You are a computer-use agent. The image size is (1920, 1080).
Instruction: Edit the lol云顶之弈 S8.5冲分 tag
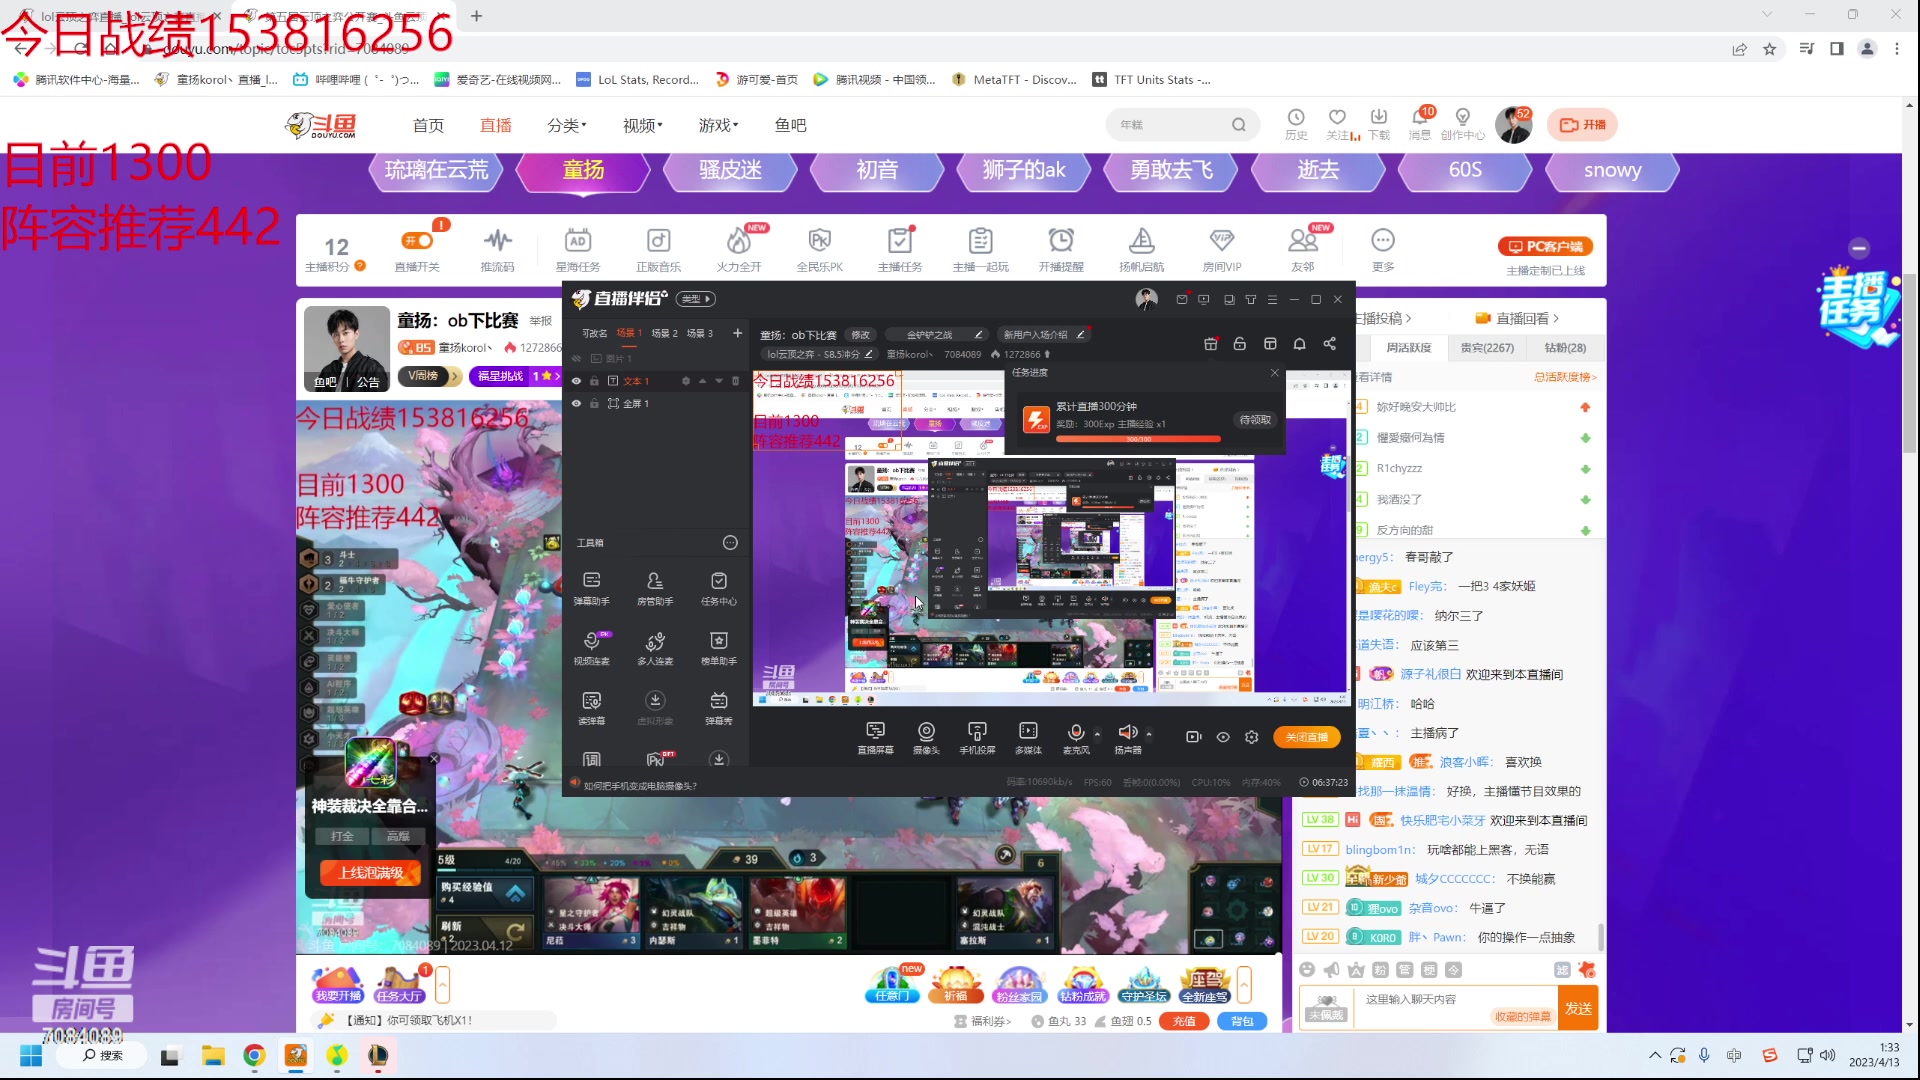pos(820,354)
